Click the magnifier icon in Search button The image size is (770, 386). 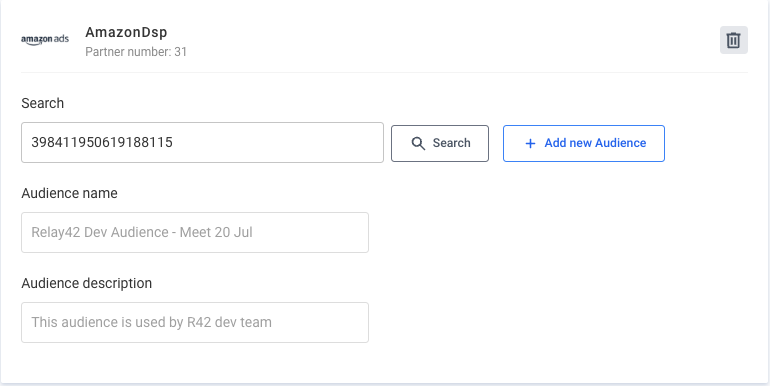[418, 143]
